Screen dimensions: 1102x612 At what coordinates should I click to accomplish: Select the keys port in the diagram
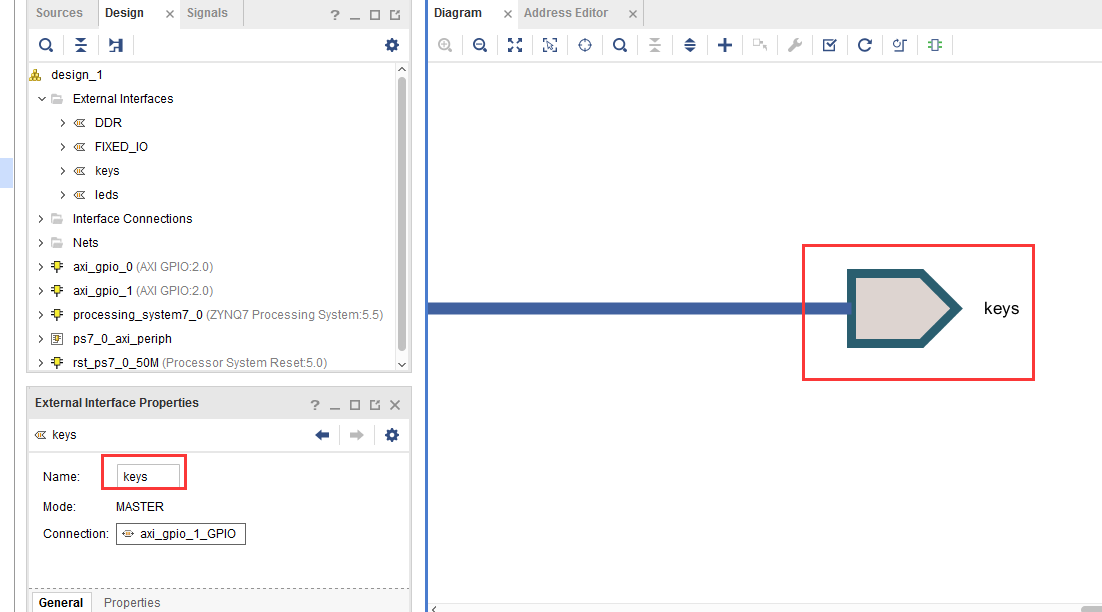click(x=904, y=308)
